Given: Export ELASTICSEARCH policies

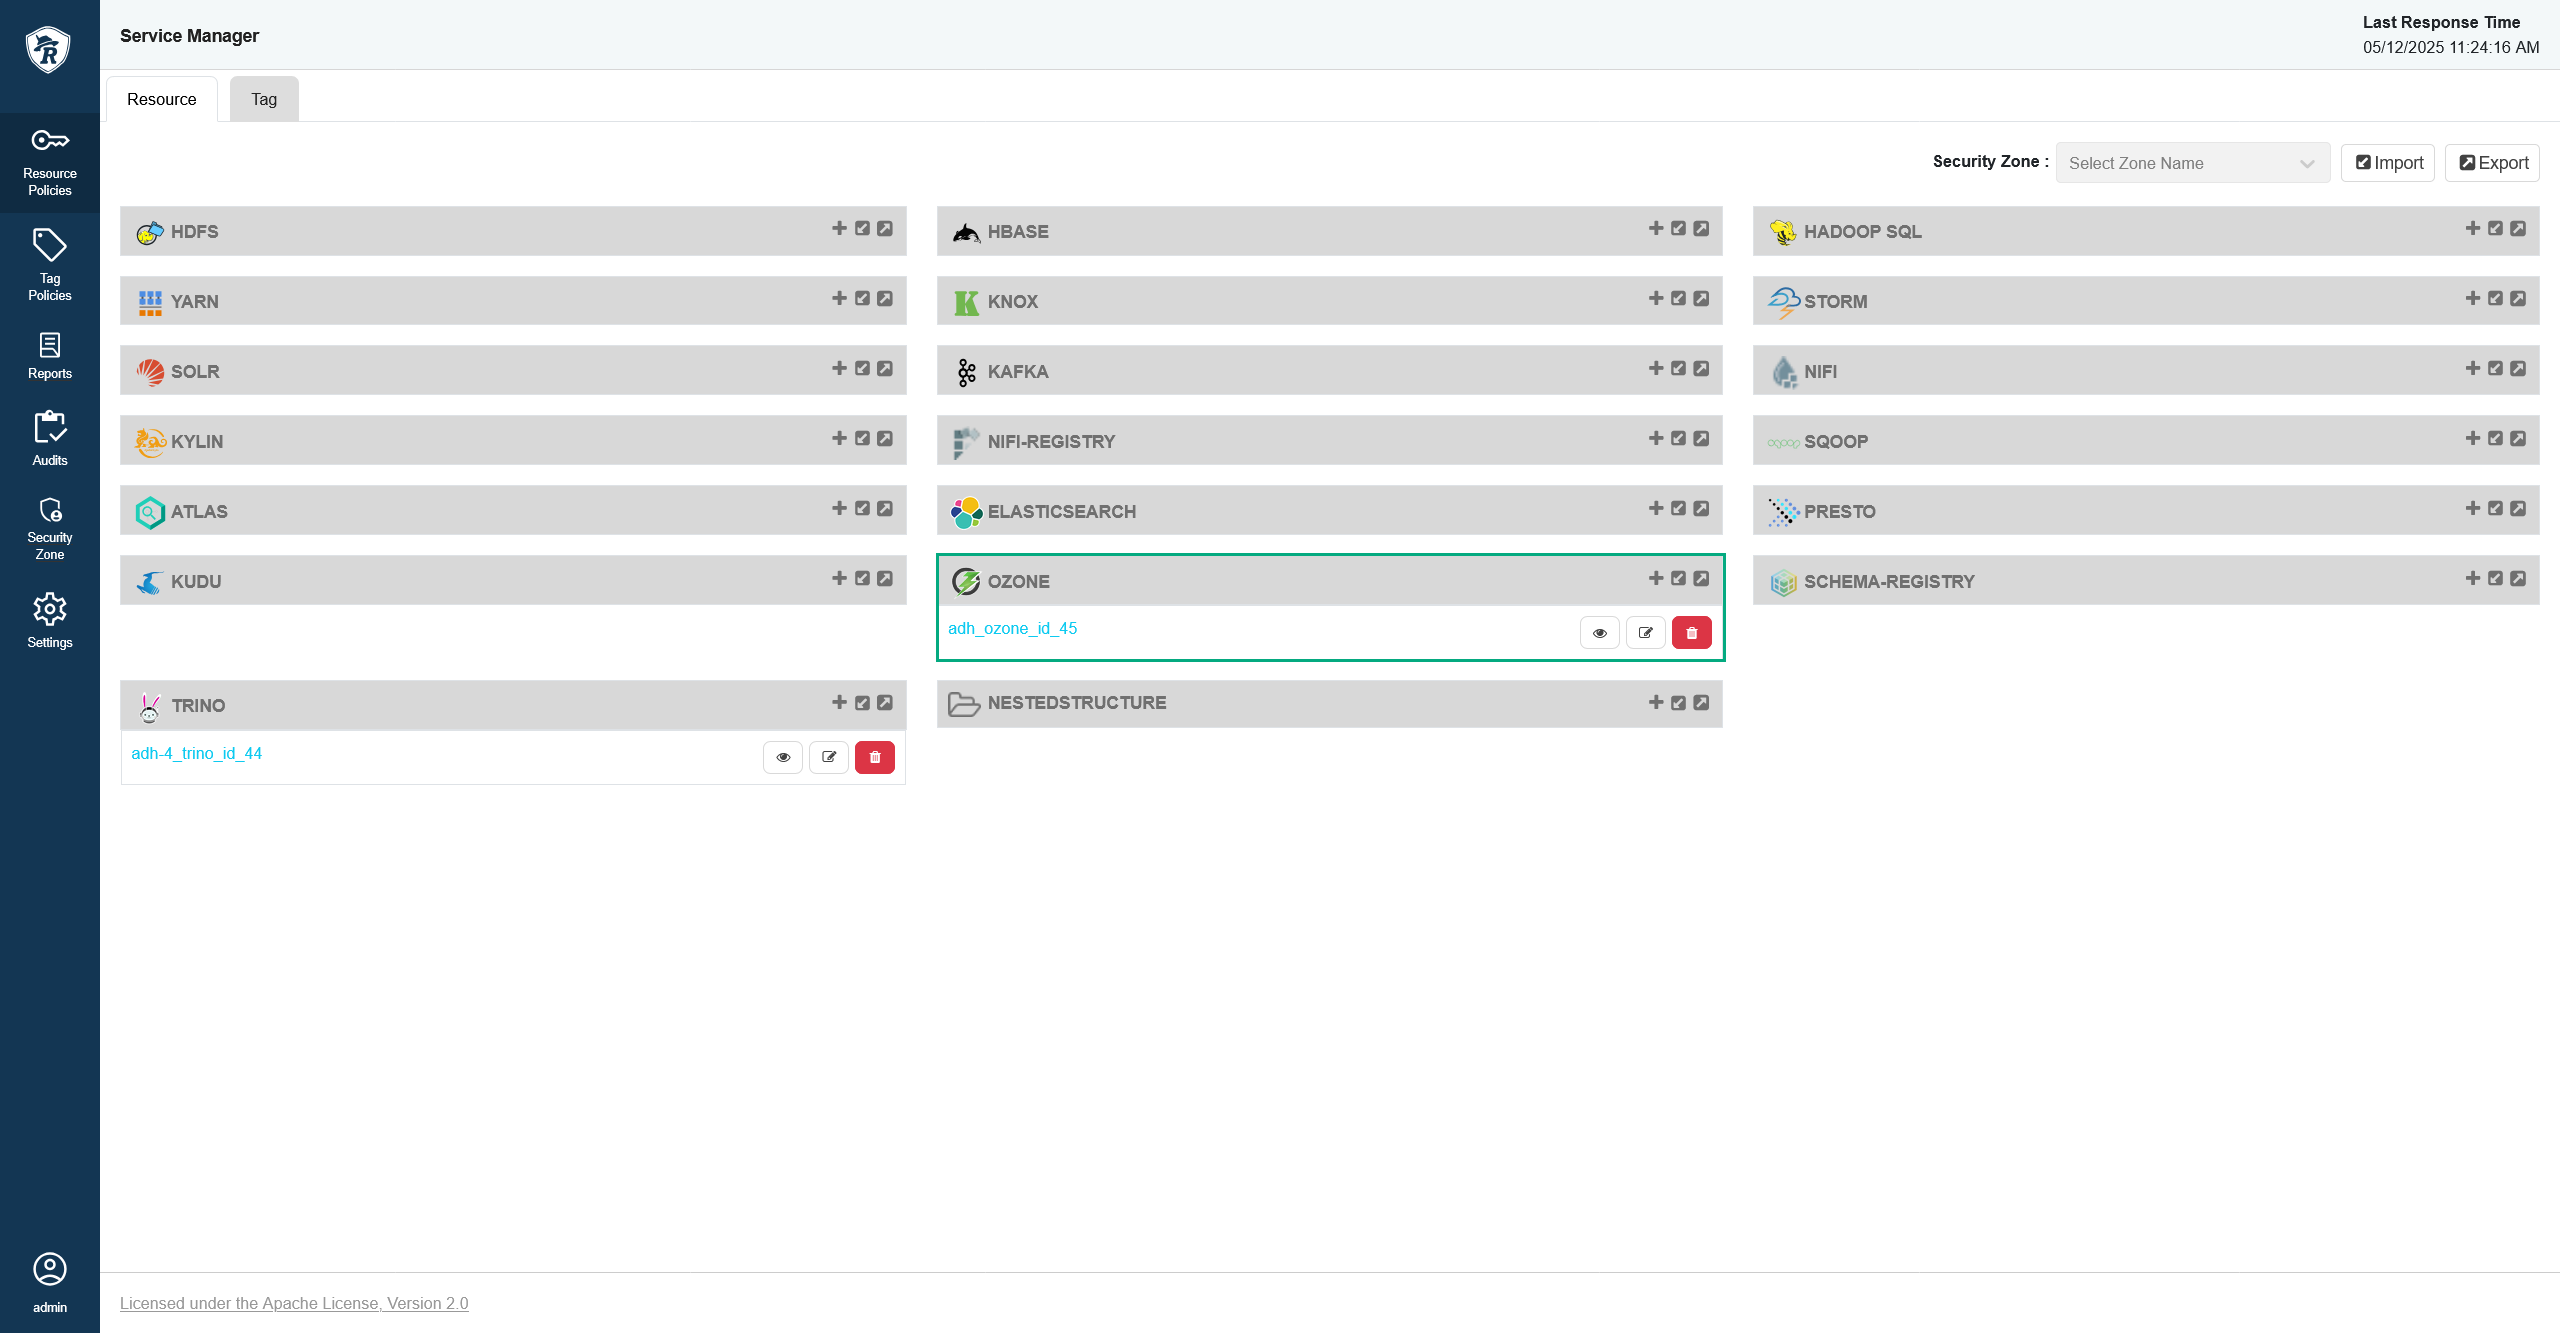Looking at the screenshot, I should coord(1701,509).
